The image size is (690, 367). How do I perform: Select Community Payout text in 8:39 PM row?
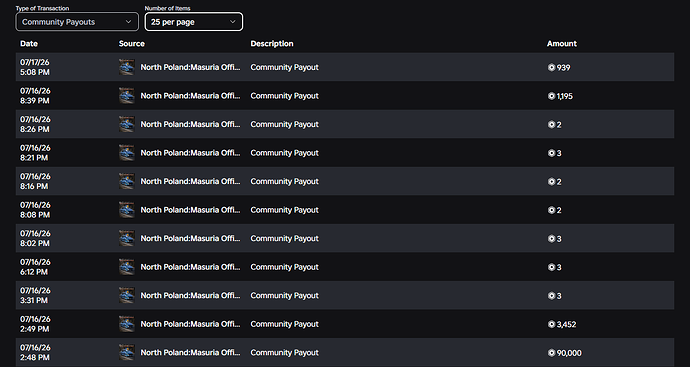tap(284, 95)
